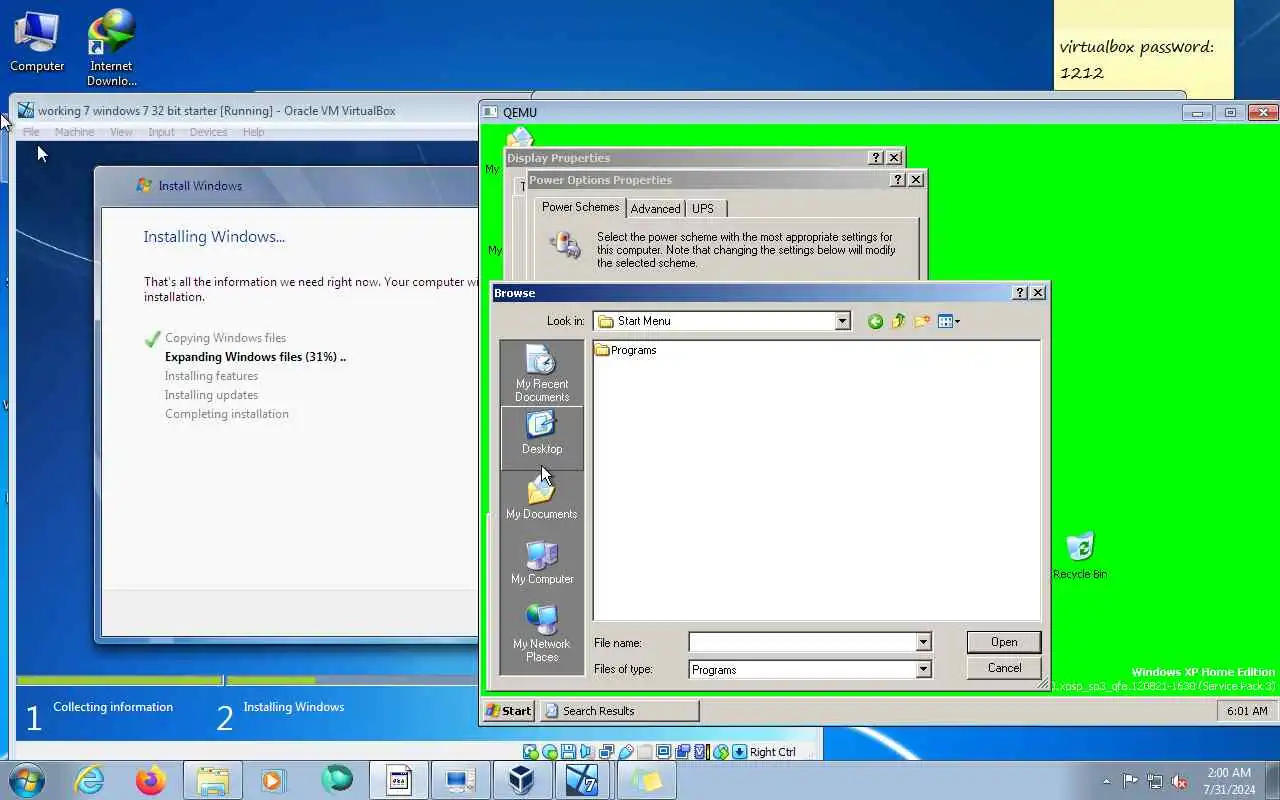Open the View Menu dropdown in Browse

coord(949,321)
